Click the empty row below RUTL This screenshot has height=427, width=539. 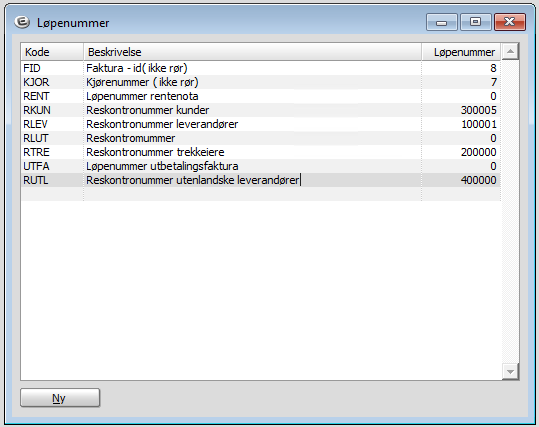pyautogui.click(x=261, y=194)
